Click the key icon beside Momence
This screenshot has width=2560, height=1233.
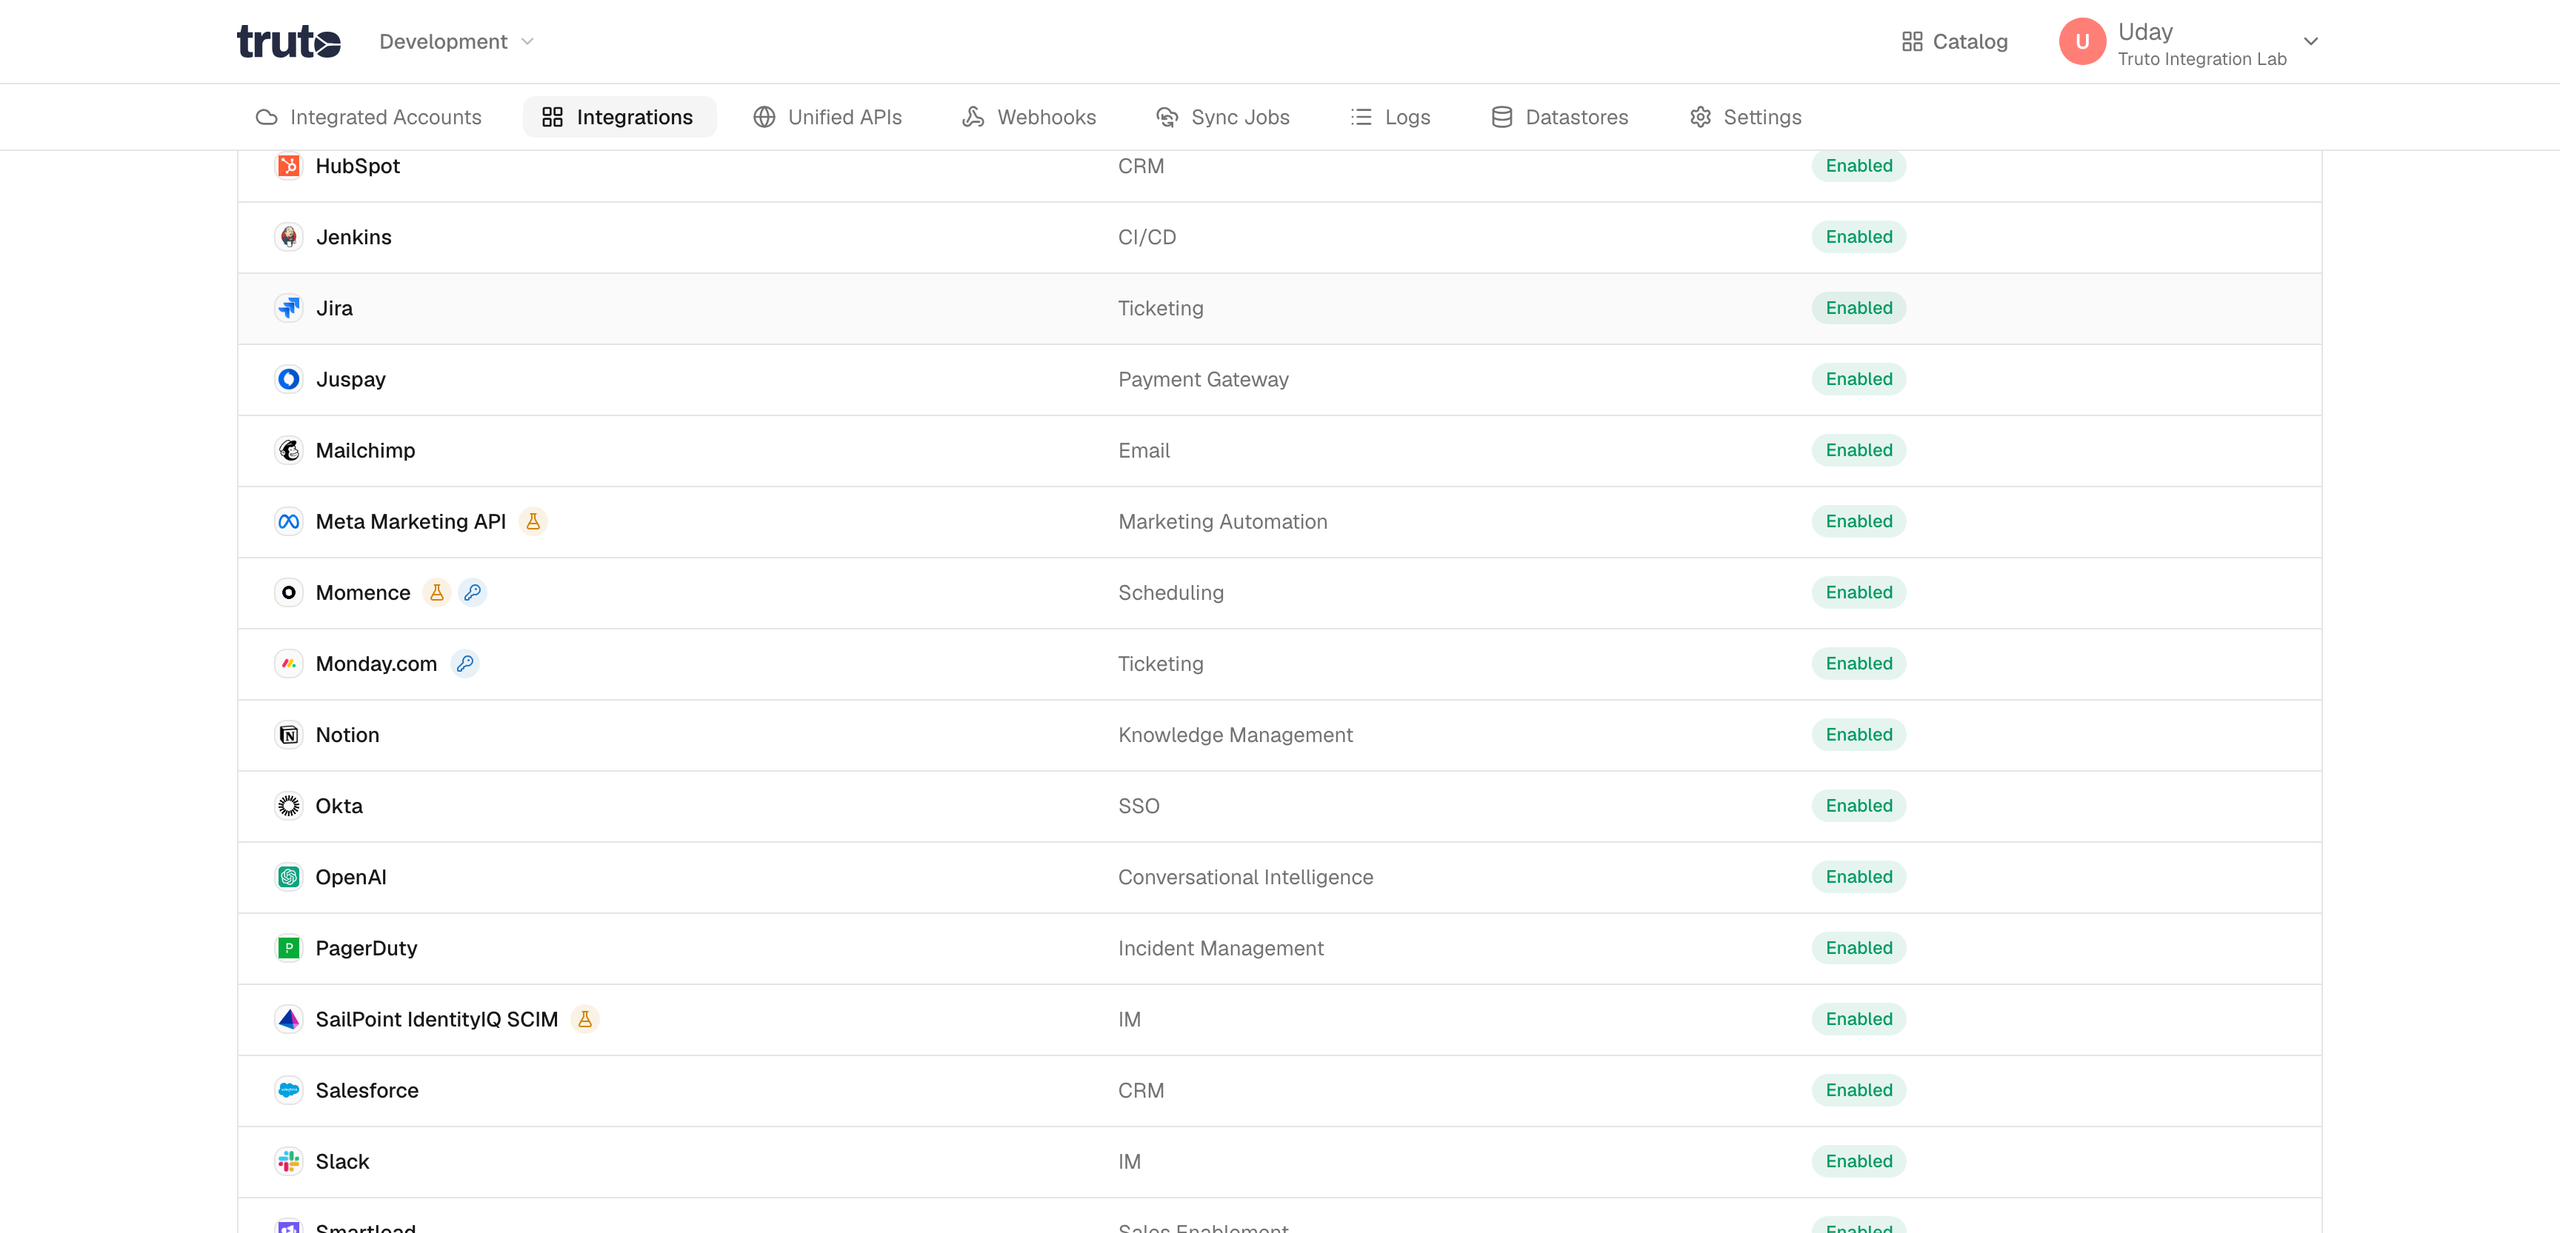point(473,592)
